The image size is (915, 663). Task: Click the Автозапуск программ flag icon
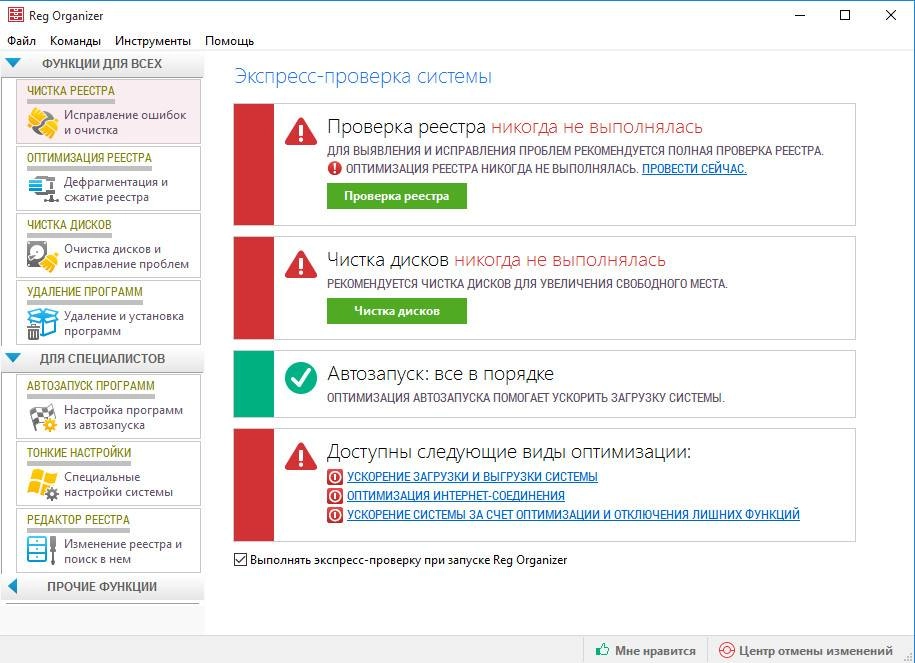tap(43, 417)
